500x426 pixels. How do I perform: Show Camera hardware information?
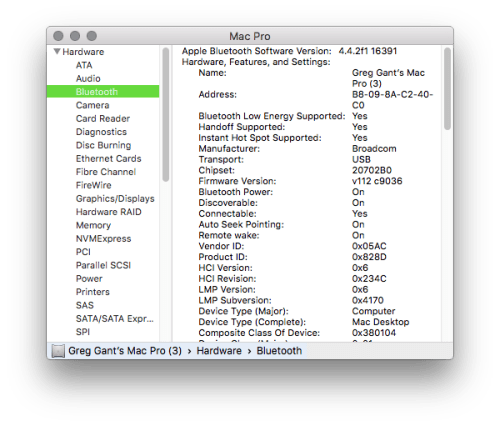92,105
